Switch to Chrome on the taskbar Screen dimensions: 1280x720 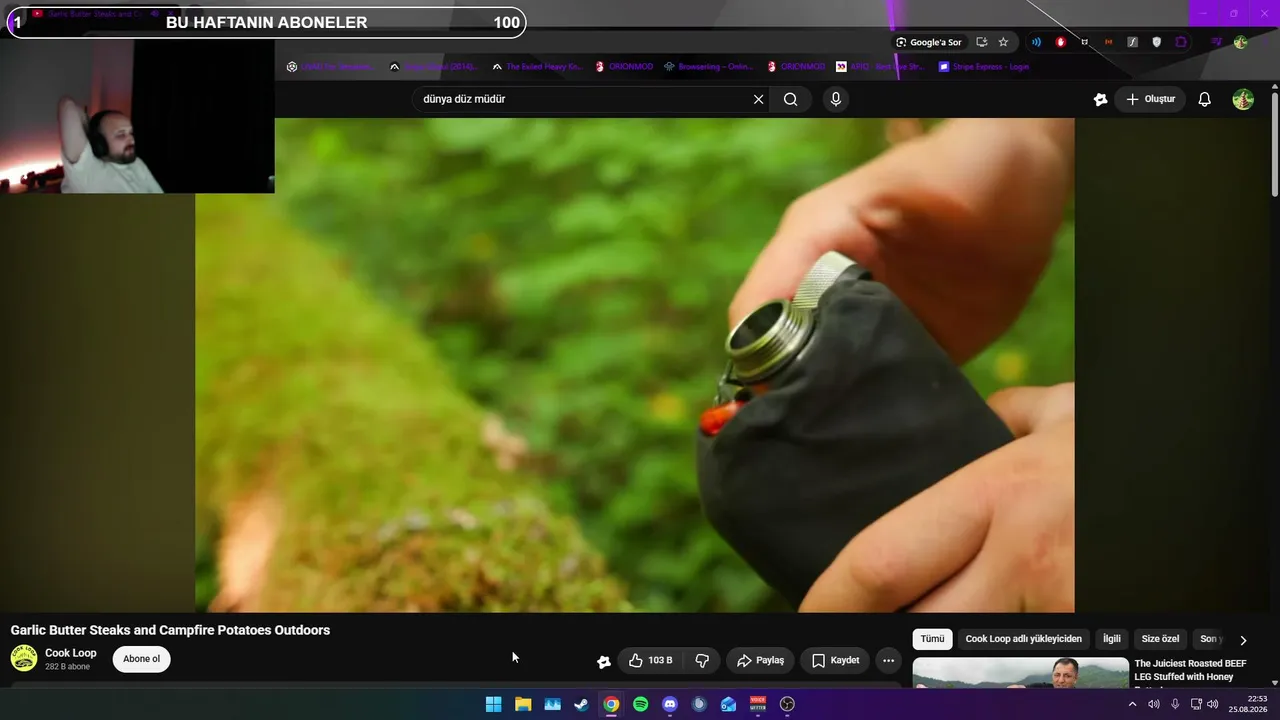coord(611,704)
